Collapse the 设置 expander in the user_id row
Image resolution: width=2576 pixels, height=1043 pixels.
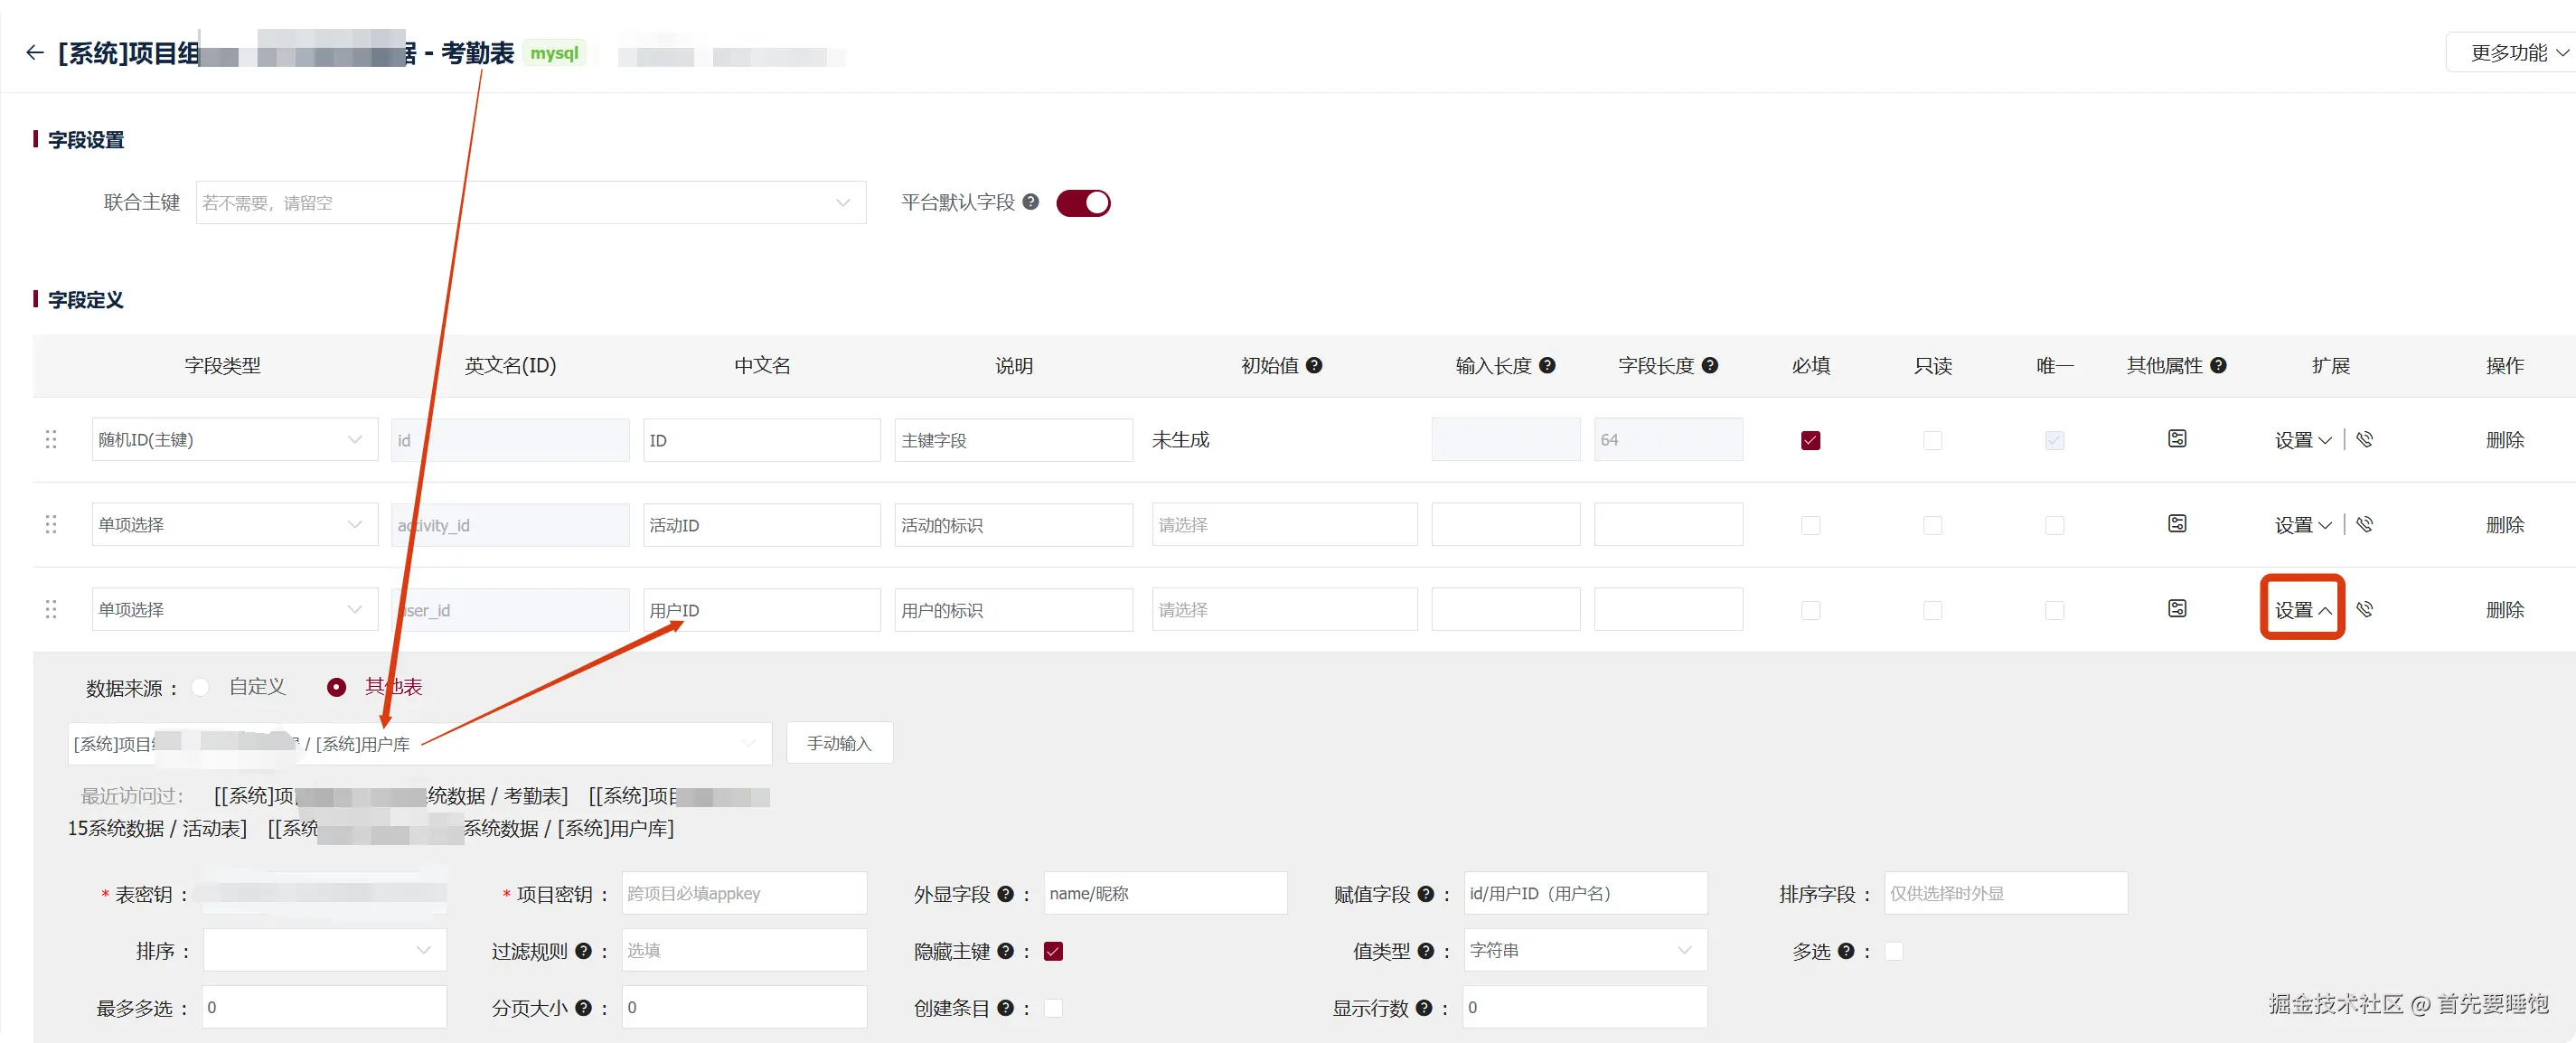pos(2302,609)
